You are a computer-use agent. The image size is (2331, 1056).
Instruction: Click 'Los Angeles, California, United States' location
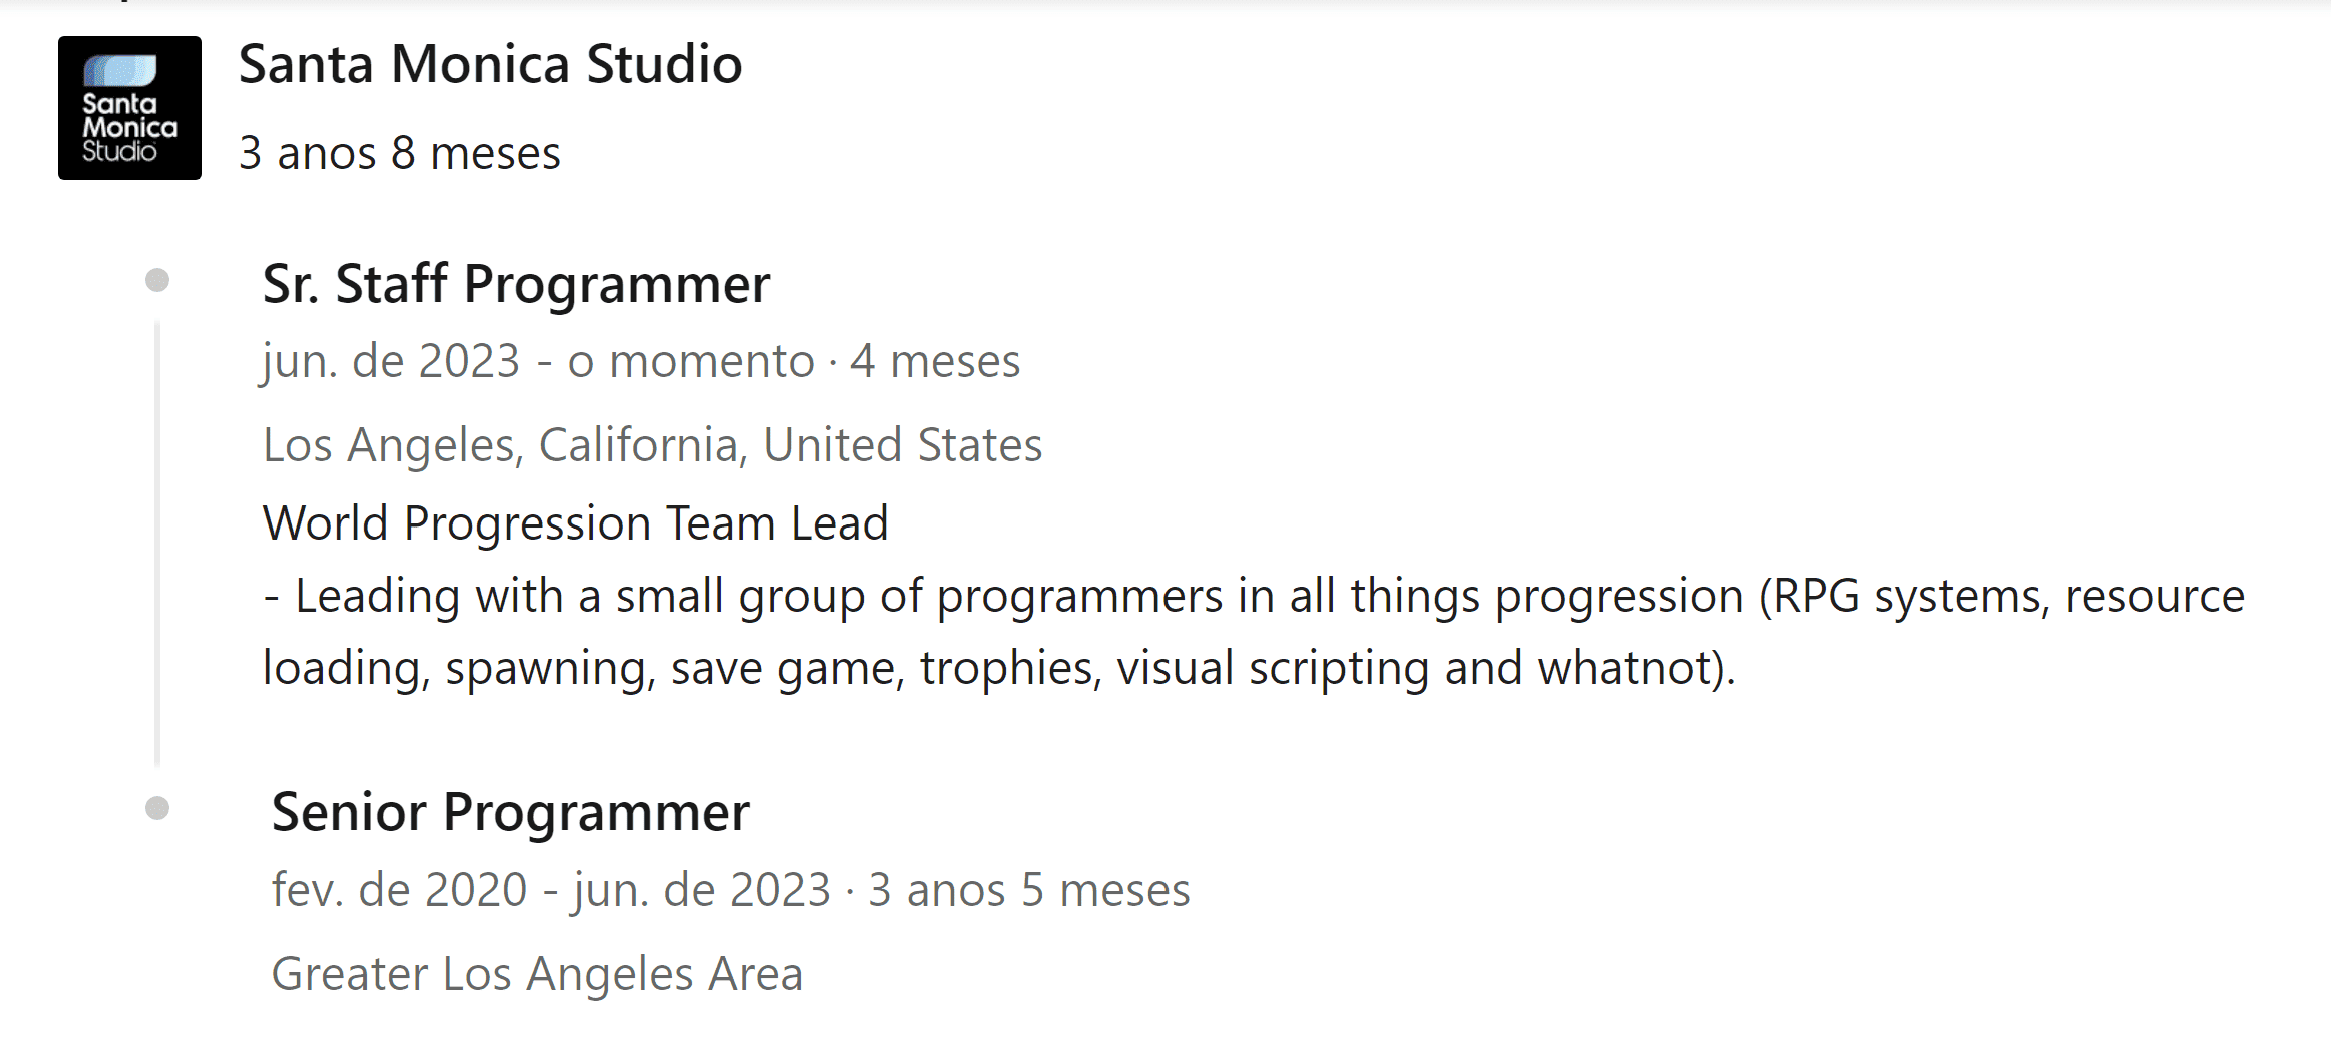pyautogui.click(x=652, y=445)
